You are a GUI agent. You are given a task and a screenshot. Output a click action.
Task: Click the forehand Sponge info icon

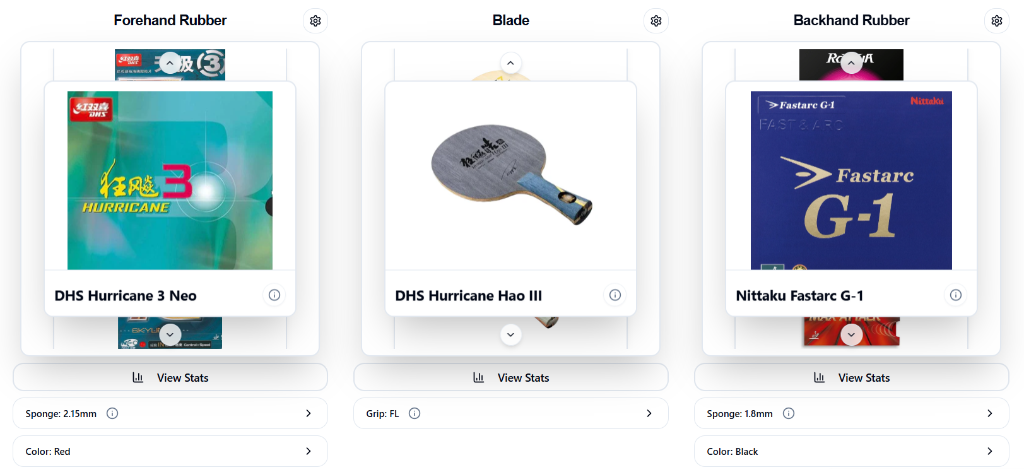point(112,413)
